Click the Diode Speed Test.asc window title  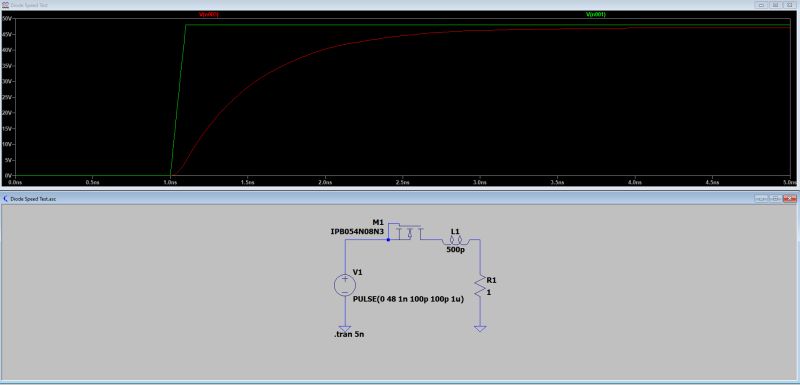(x=33, y=198)
